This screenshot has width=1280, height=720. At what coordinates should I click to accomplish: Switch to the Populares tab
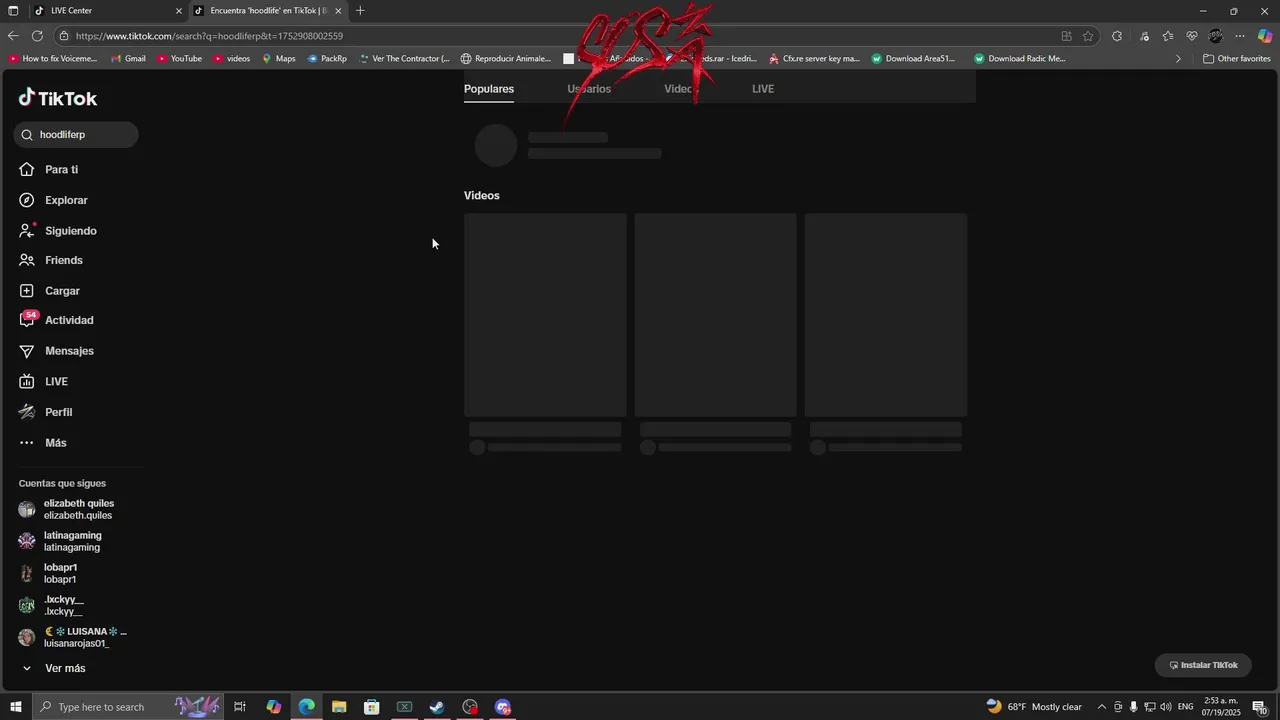click(489, 89)
